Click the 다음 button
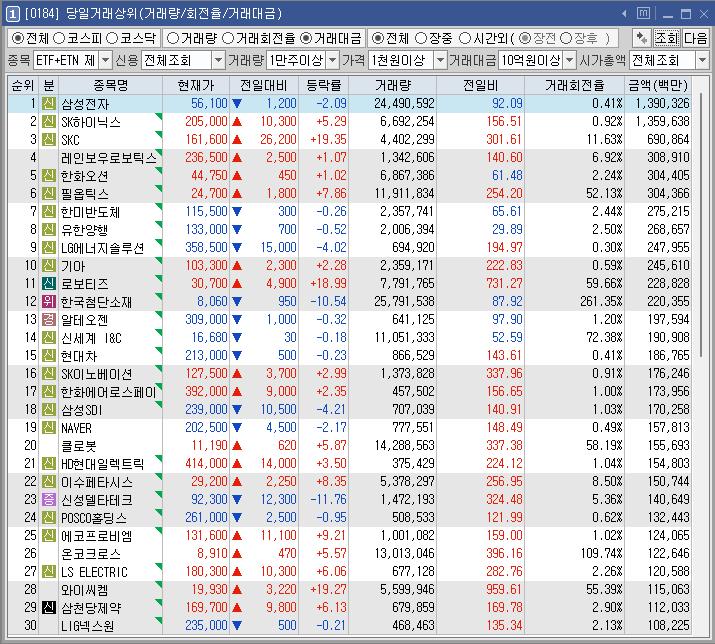 695,38
